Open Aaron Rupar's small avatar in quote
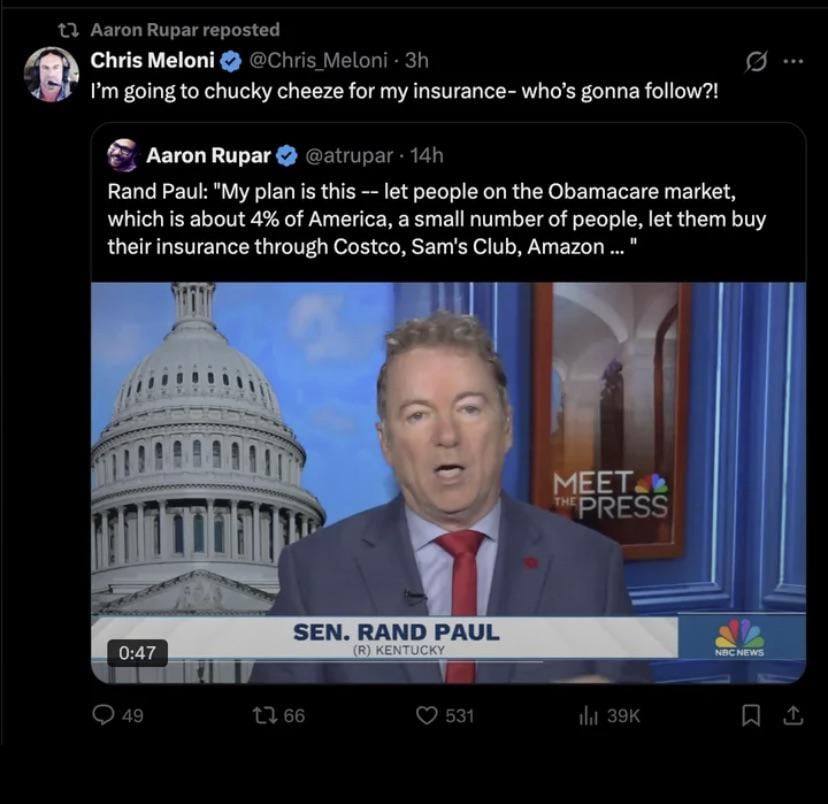Image resolution: width=828 pixels, height=804 pixels. click(x=123, y=155)
